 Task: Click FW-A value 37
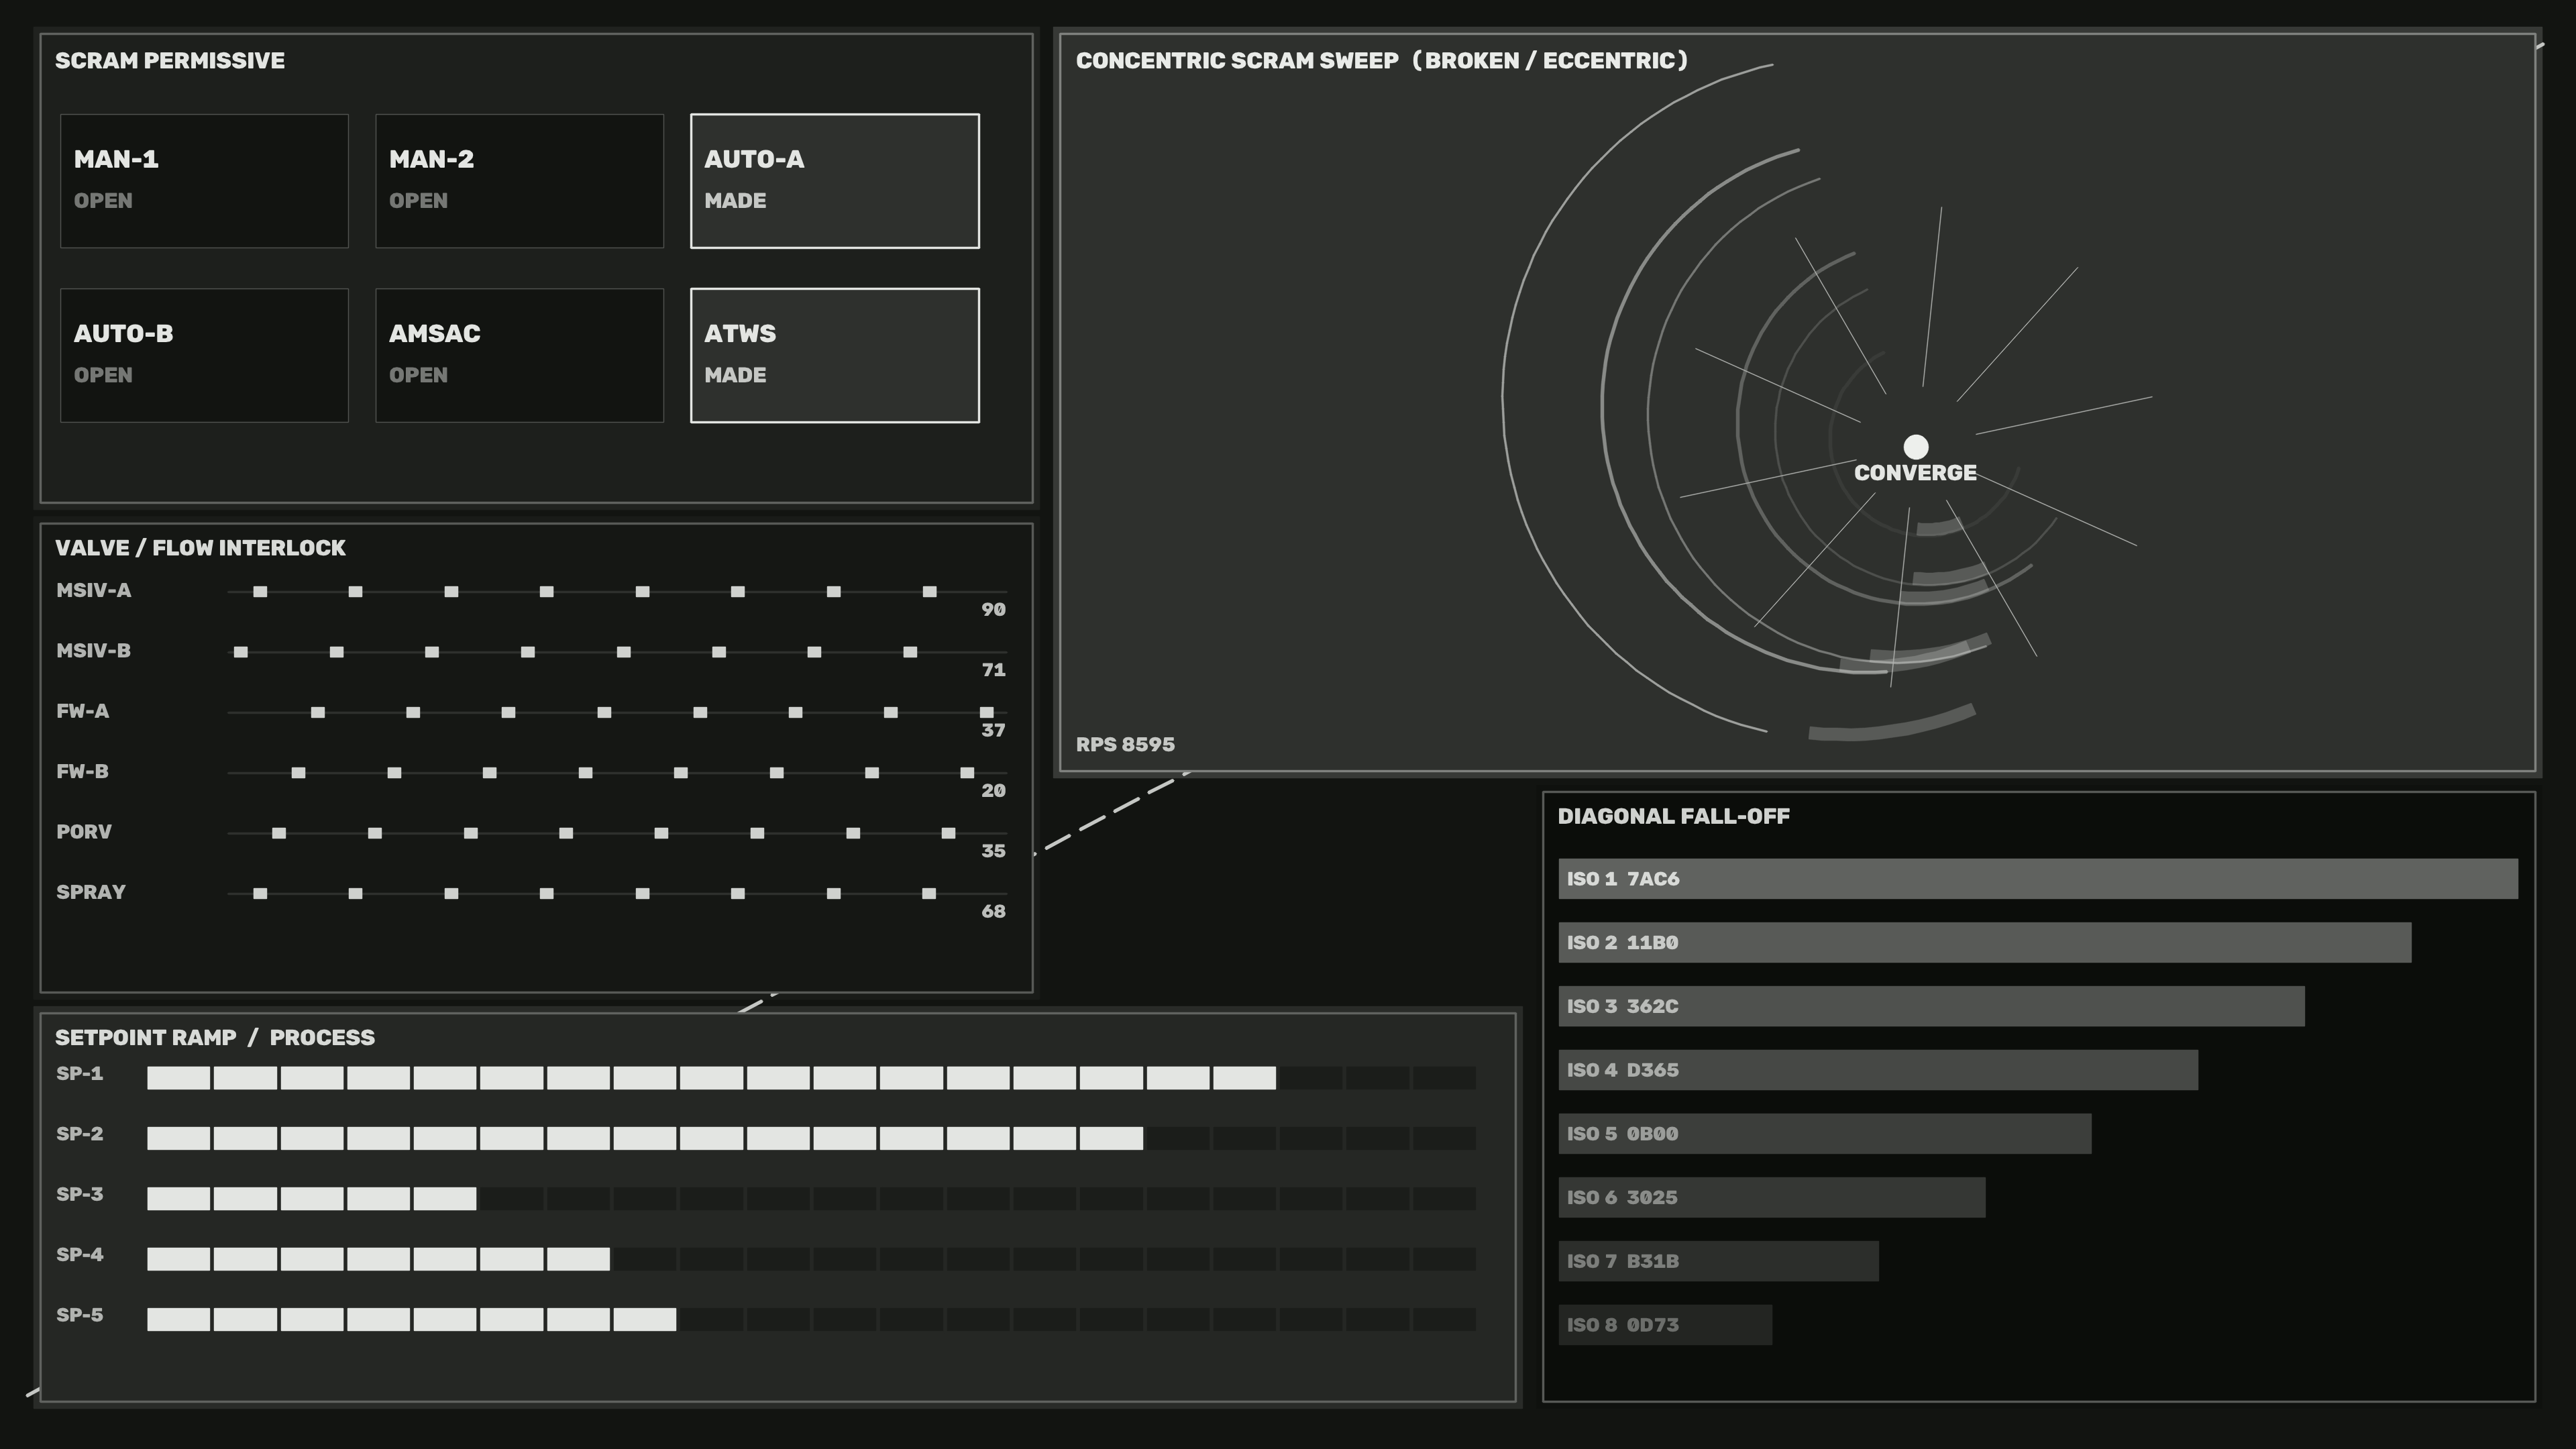click(993, 730)
